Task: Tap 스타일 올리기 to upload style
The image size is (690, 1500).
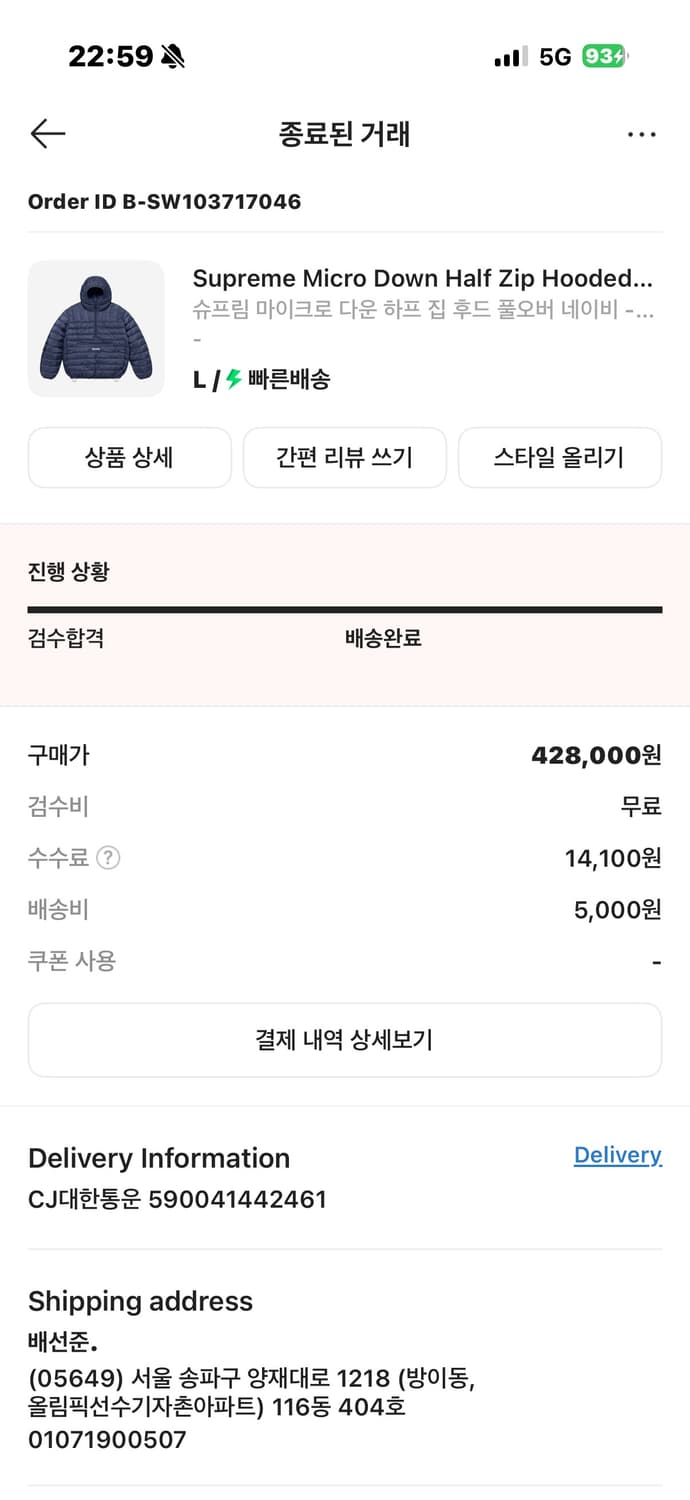Action: [560, 457]
